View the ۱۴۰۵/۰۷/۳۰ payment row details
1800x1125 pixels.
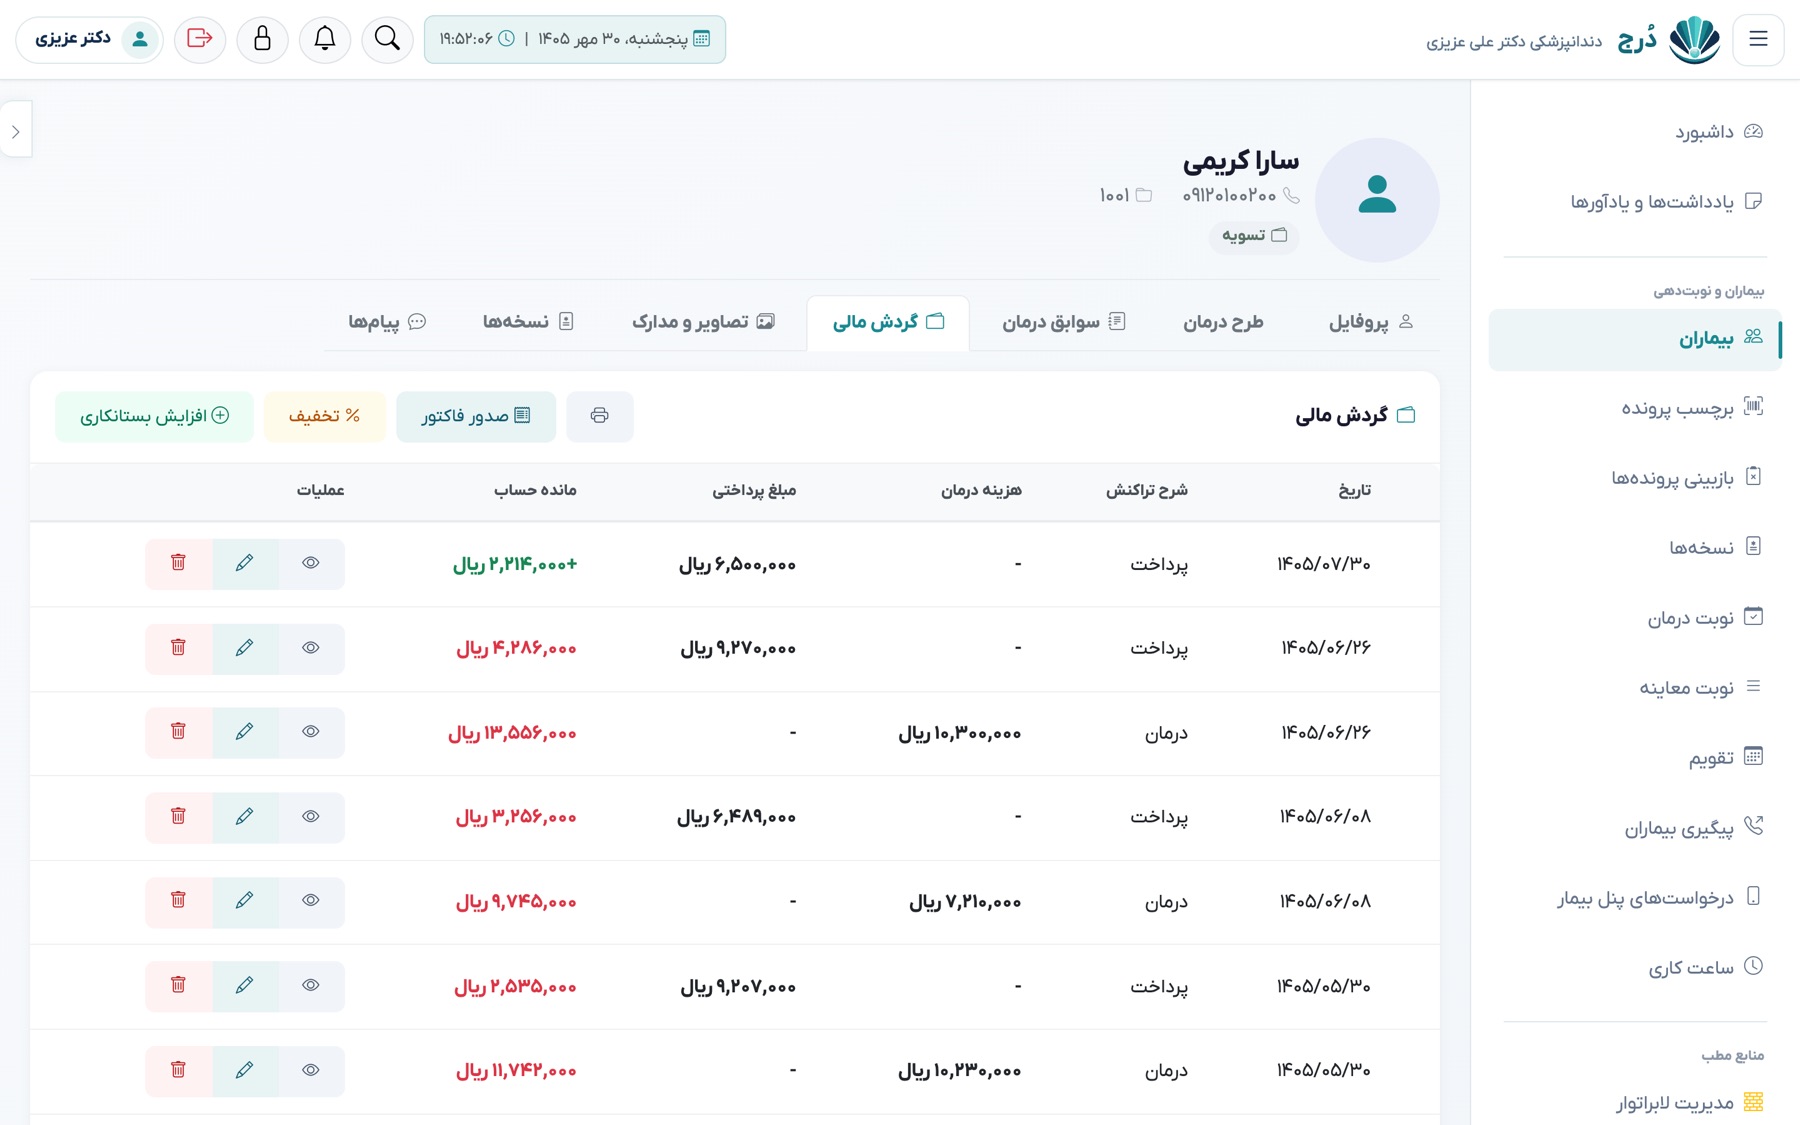coord(311,564)
